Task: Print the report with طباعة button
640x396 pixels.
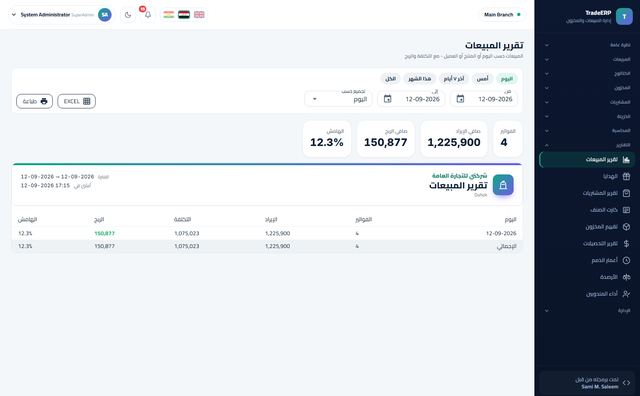Action: tap(35, 101)
